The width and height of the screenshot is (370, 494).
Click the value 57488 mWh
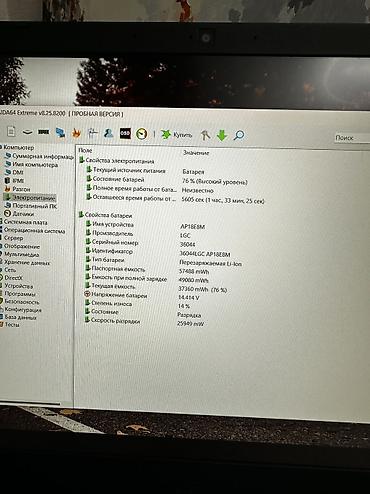pos(194,272)
